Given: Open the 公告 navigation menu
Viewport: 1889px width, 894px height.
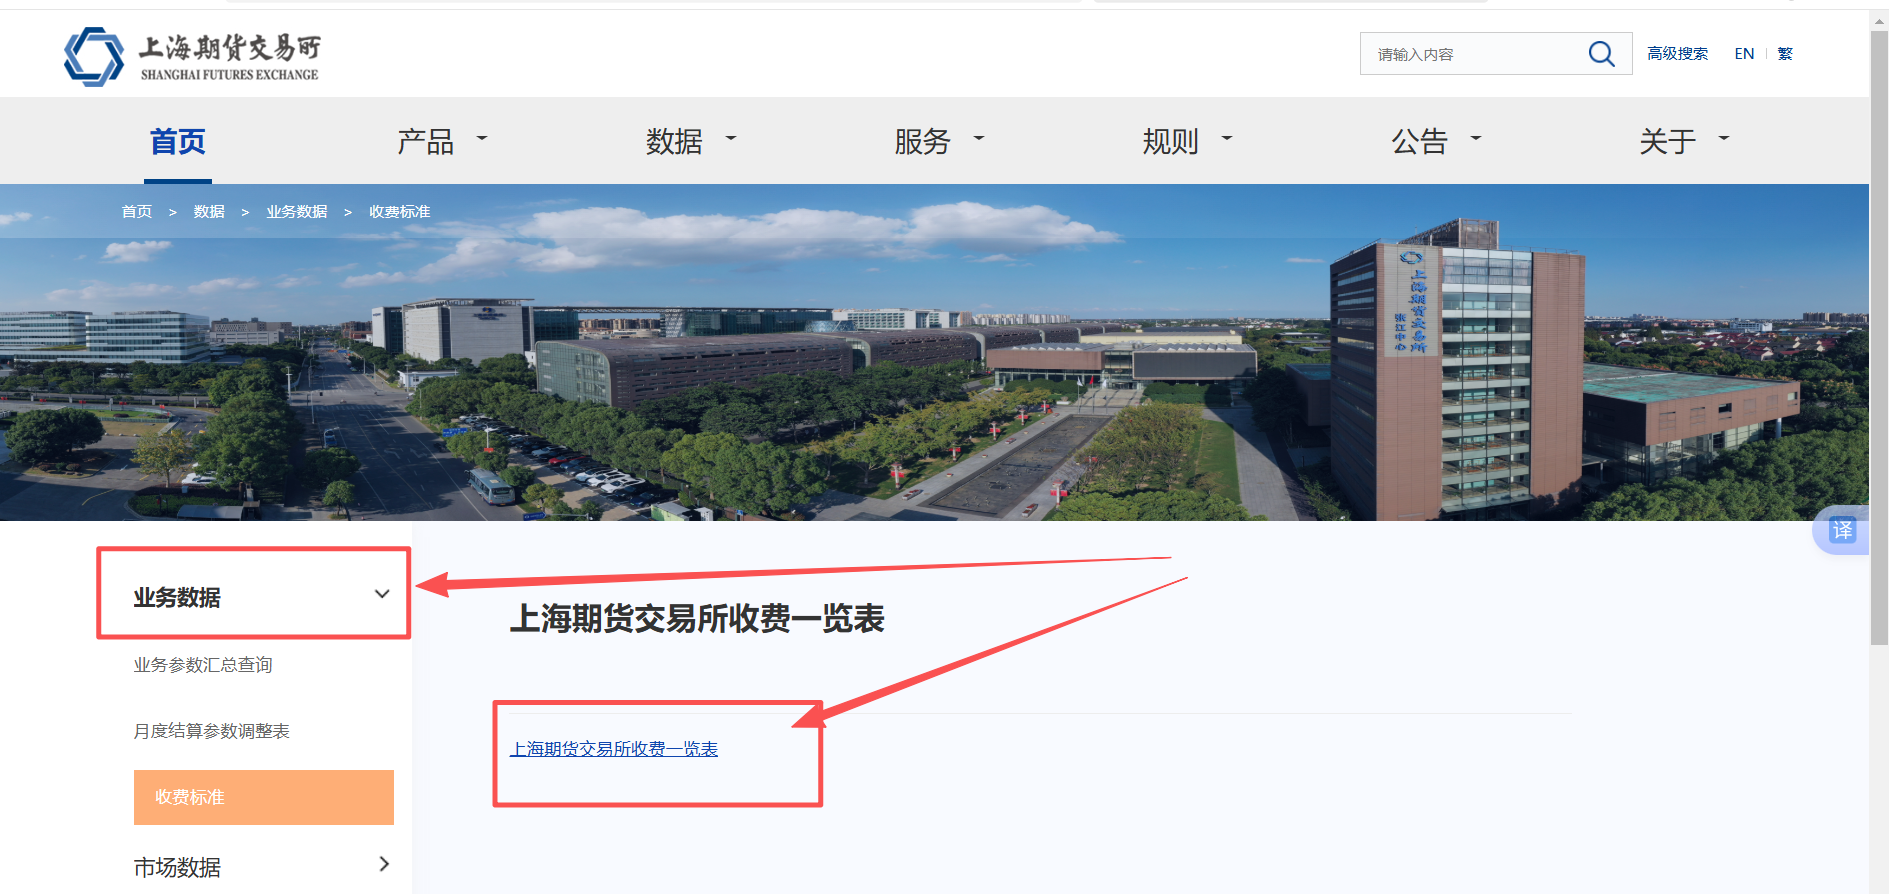Looking at the screenshot, I should [1419, 141].
